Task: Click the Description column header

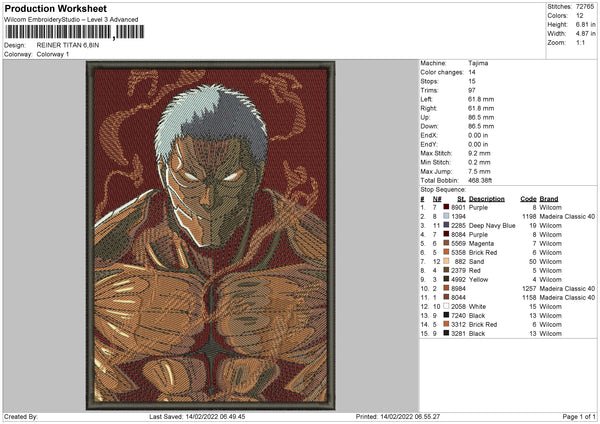Action: click(x=486, y=199)
